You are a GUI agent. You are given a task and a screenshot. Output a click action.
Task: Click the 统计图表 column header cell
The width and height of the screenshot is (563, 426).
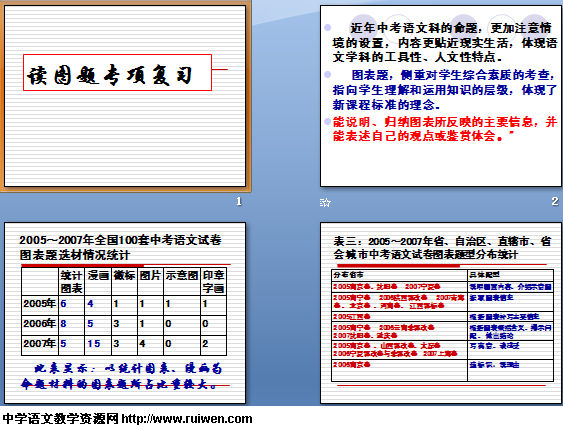[71, 282]
